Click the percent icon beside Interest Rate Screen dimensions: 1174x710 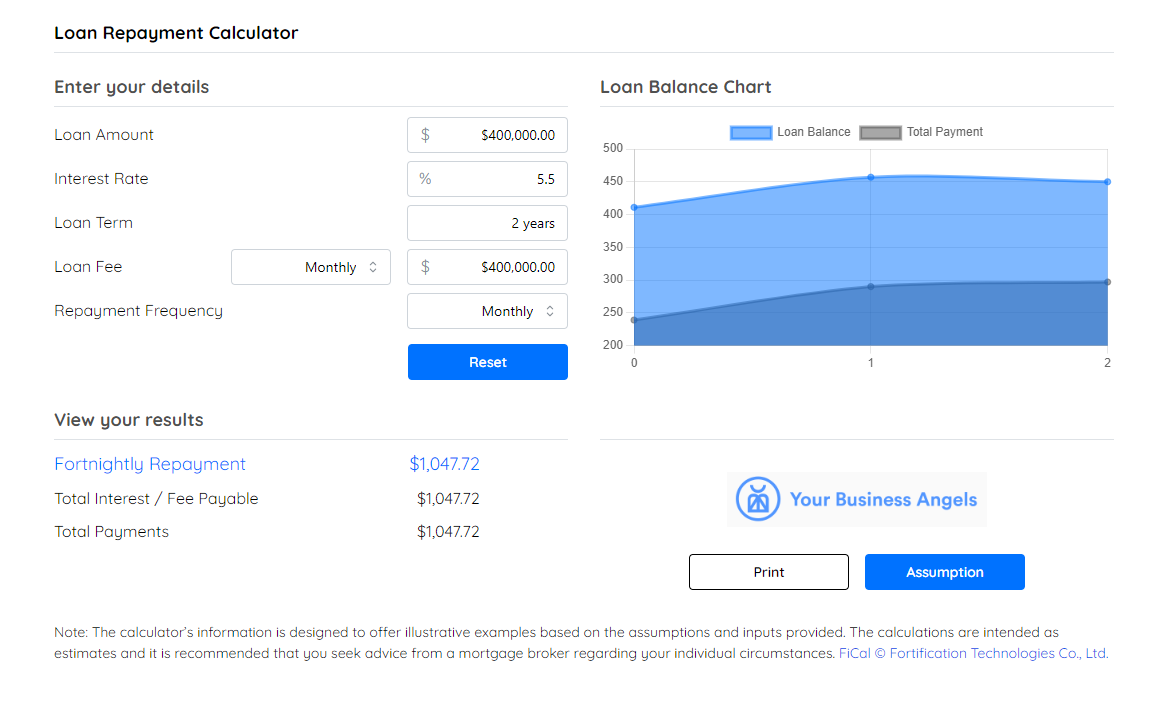coord(423,178)
